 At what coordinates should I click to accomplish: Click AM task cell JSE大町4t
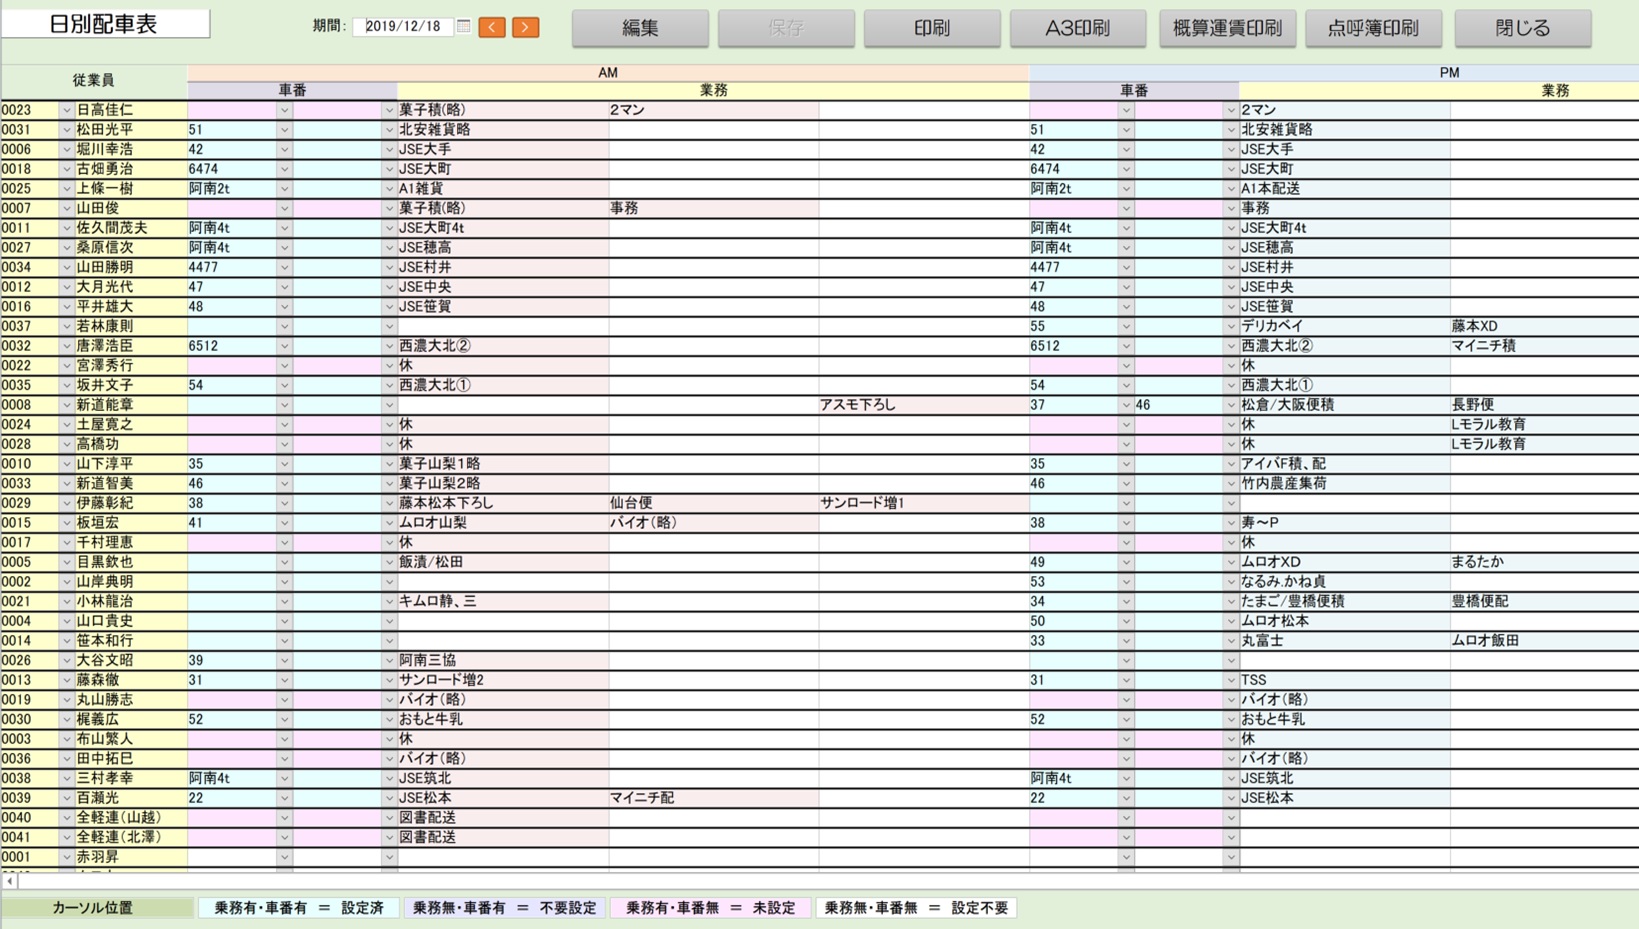point(503,228)
